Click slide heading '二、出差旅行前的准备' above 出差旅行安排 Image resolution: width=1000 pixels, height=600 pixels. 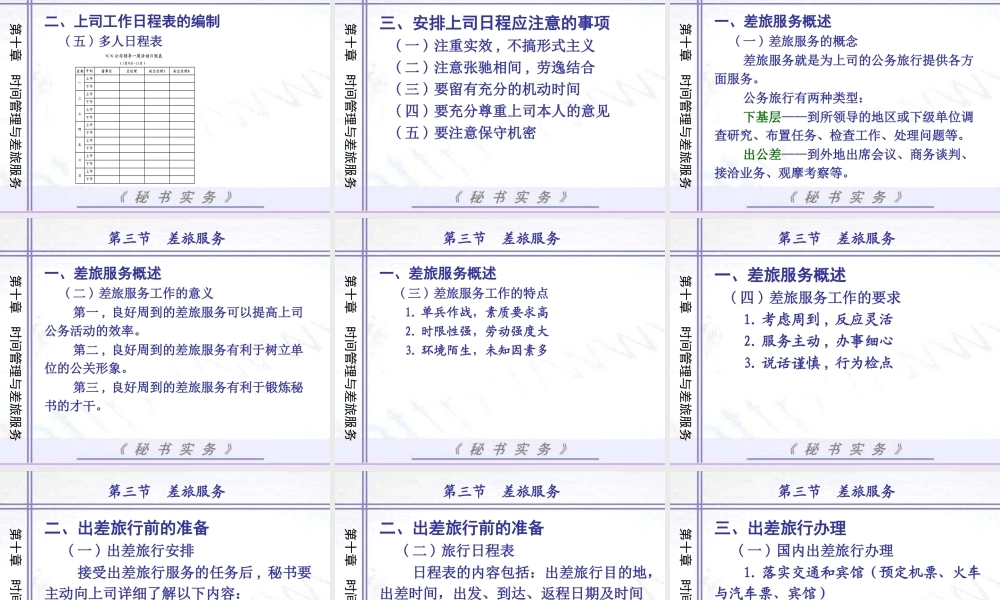127,528
